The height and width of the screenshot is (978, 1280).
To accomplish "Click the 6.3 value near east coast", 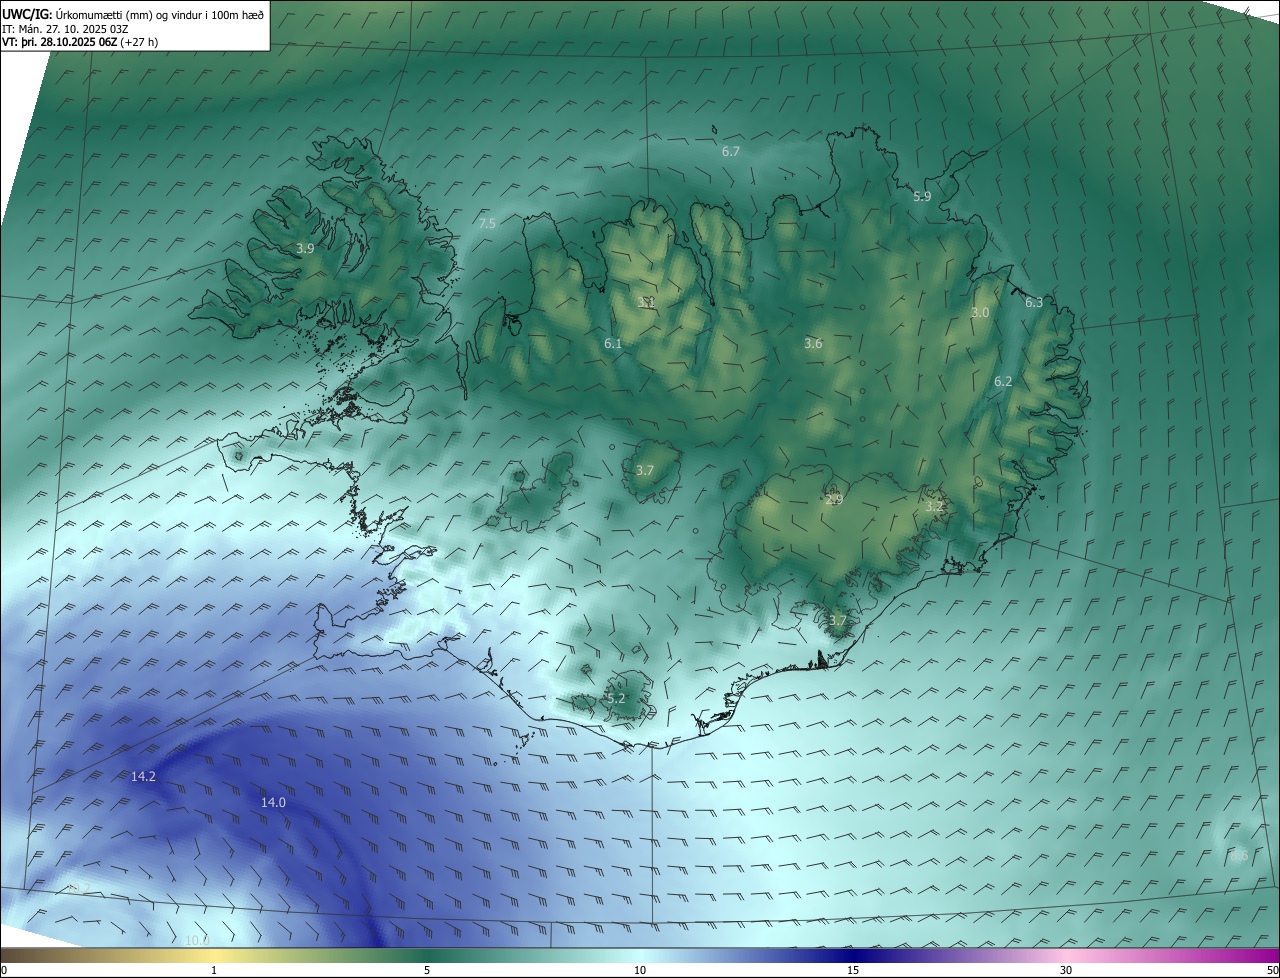I will coord(1034,302).
